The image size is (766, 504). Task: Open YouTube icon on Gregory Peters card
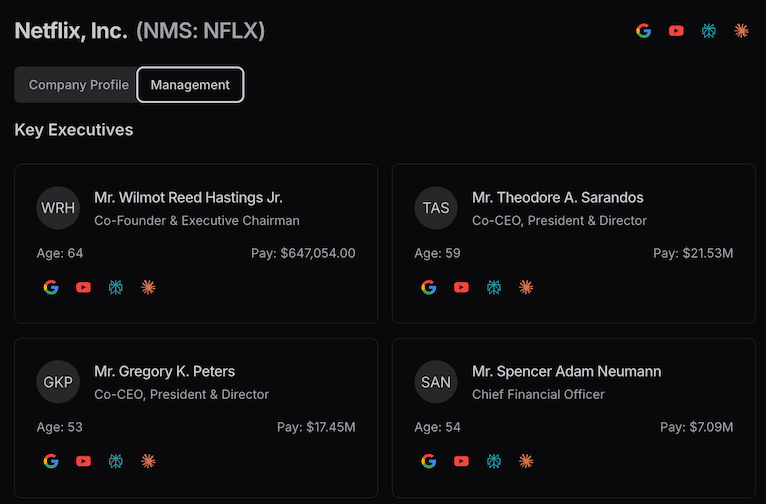click(83, 461)
